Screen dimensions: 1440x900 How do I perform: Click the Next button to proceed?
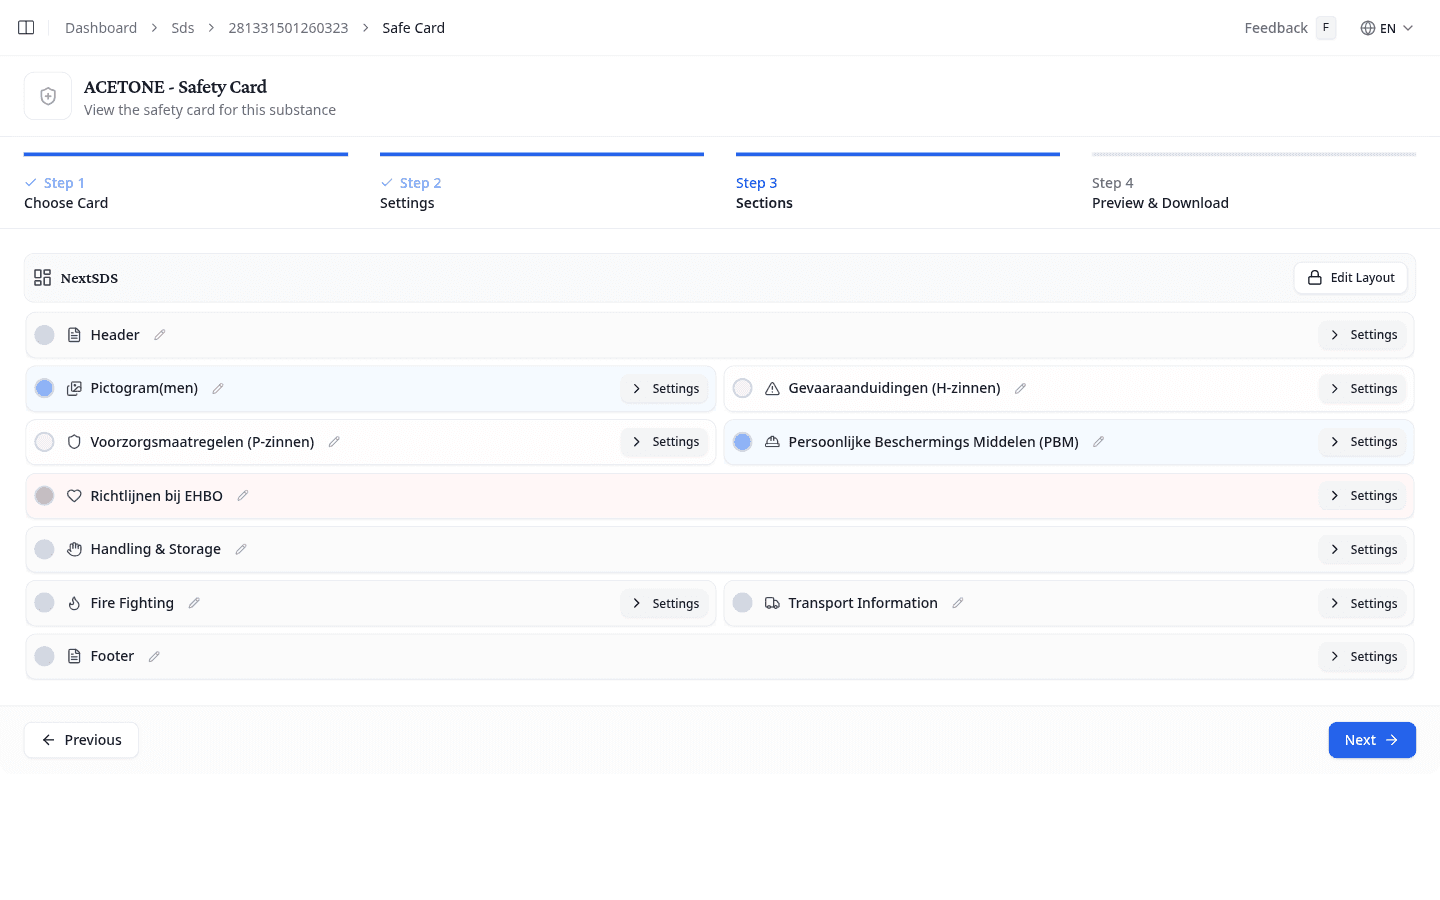1372,739
